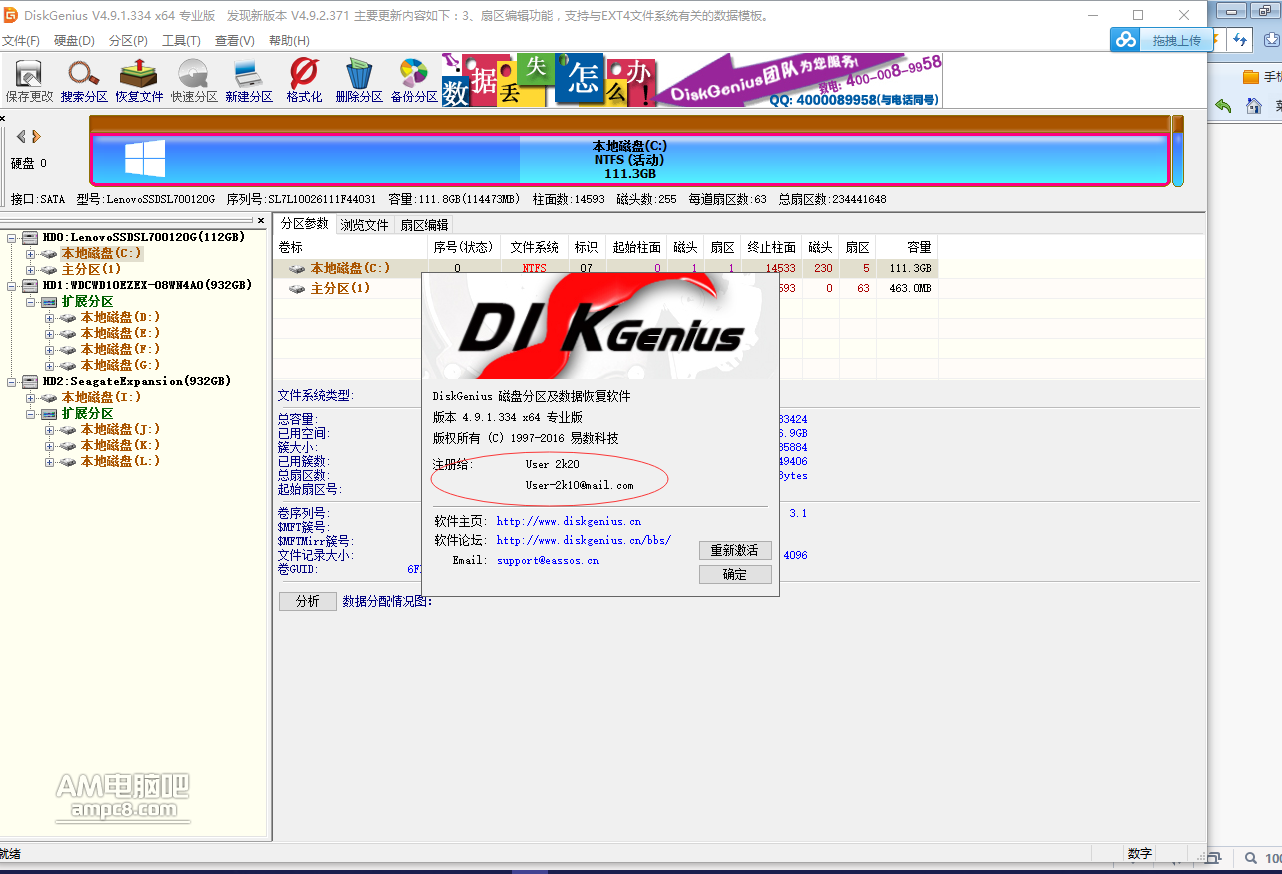Open the 恢复文件 recover files tool
The width and height of the screenshot is (1282, 874).
tap(139, 81)
